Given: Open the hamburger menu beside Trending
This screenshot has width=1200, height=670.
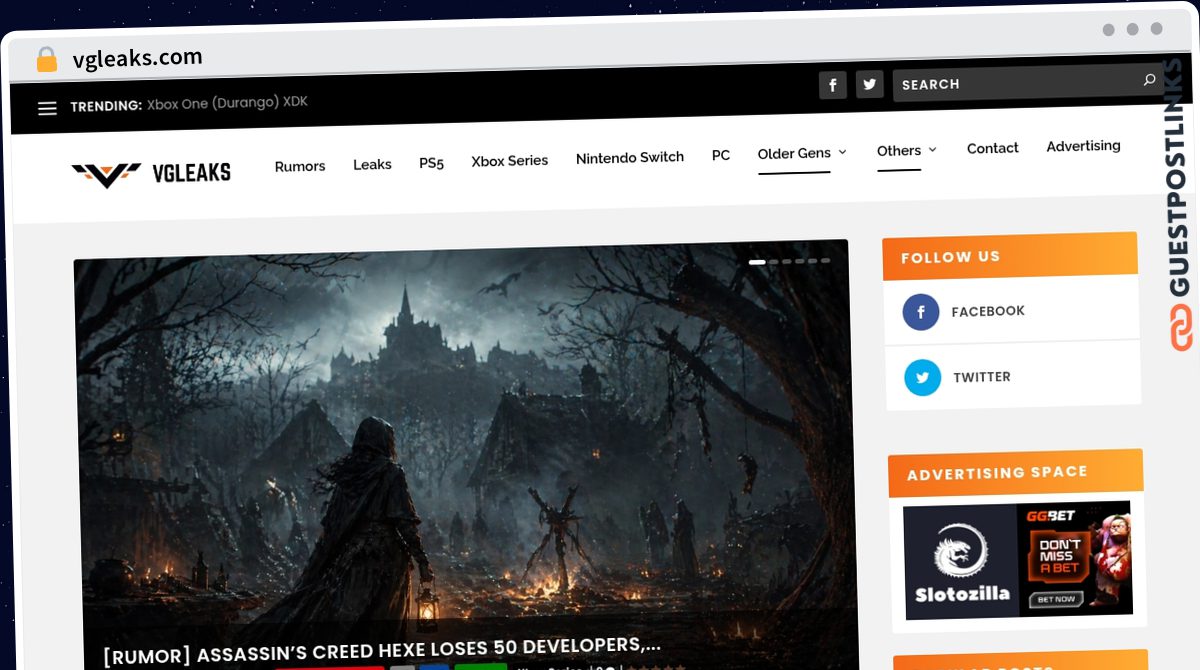Looking at the screenshot, I should coord(47,108).
